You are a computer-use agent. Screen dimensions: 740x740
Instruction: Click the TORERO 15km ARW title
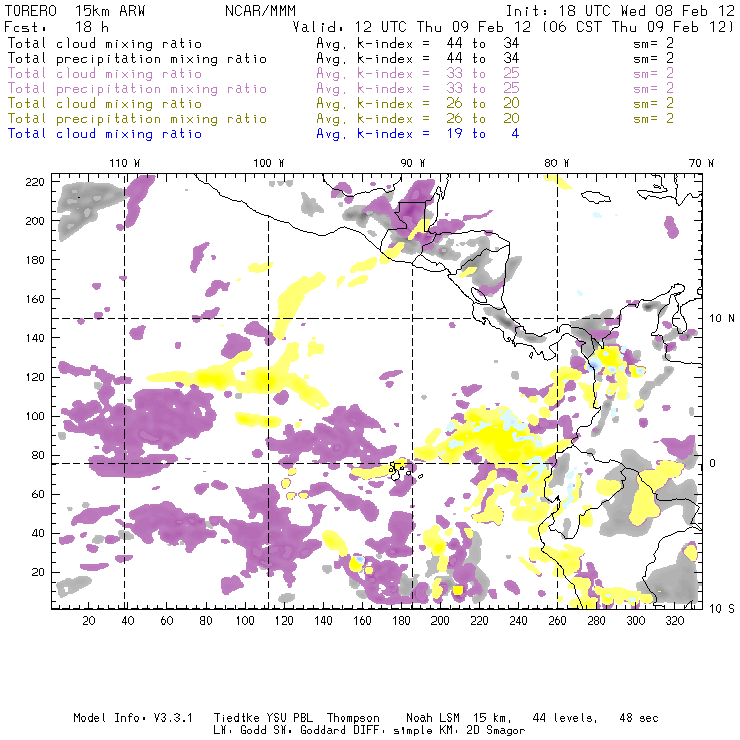75,11
